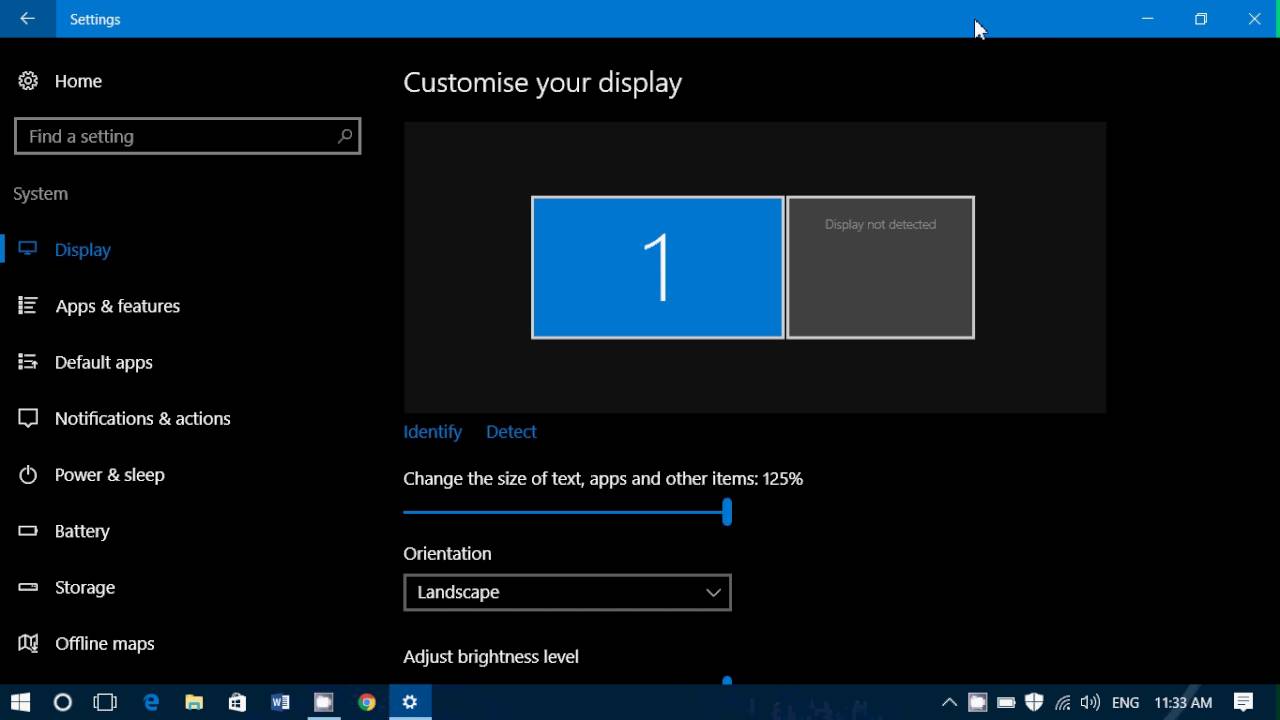This screenshot has width=1280, height=720.
Task: Open Power & sleep settings
Action: pyautogui.click(x=110, y=474)
